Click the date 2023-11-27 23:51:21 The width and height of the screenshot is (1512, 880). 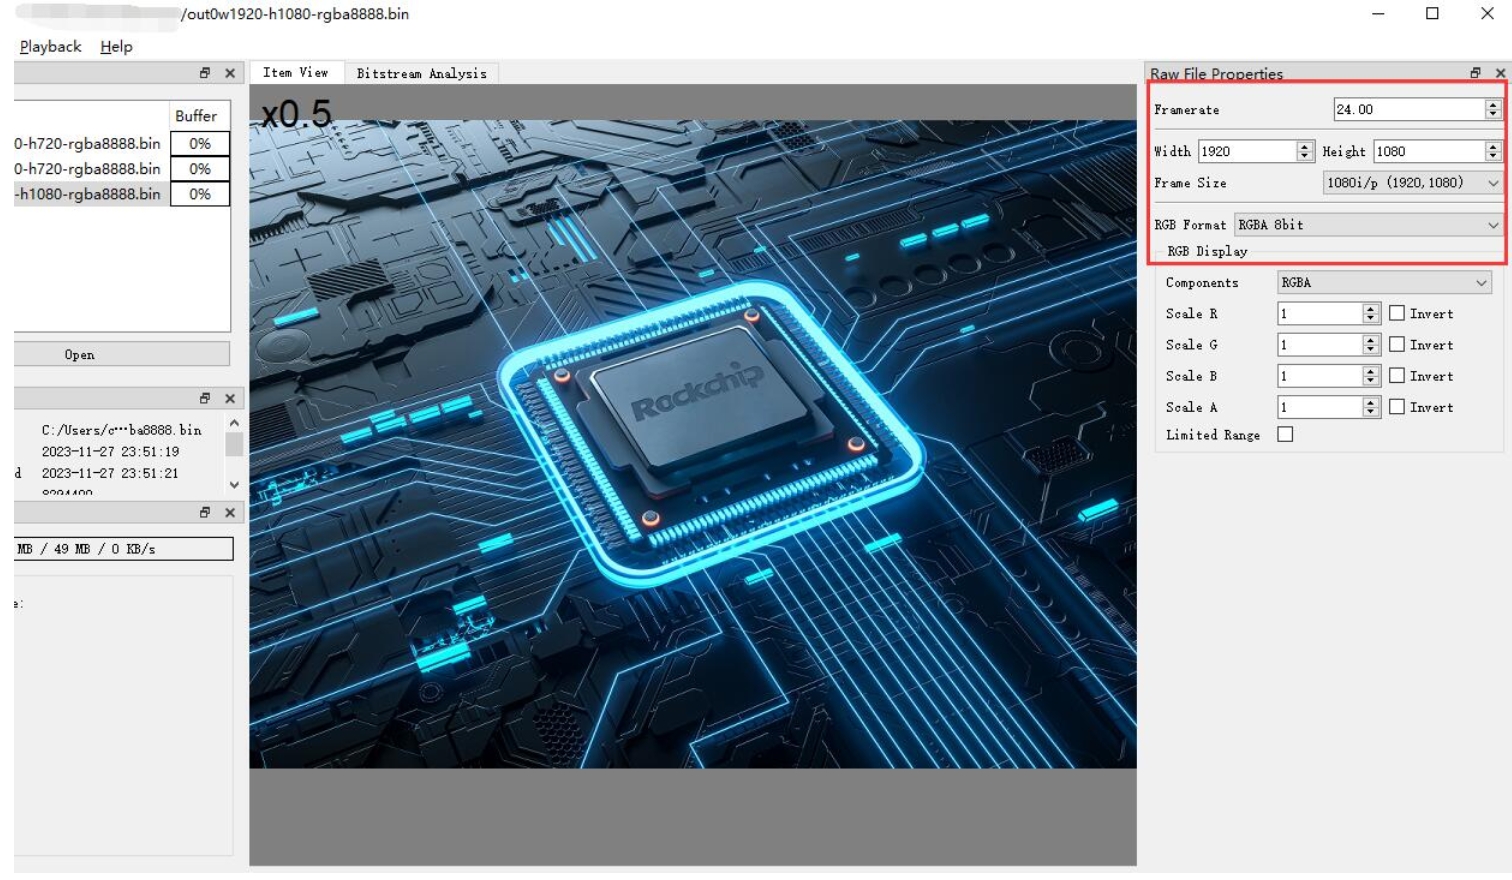click(110, 473)
